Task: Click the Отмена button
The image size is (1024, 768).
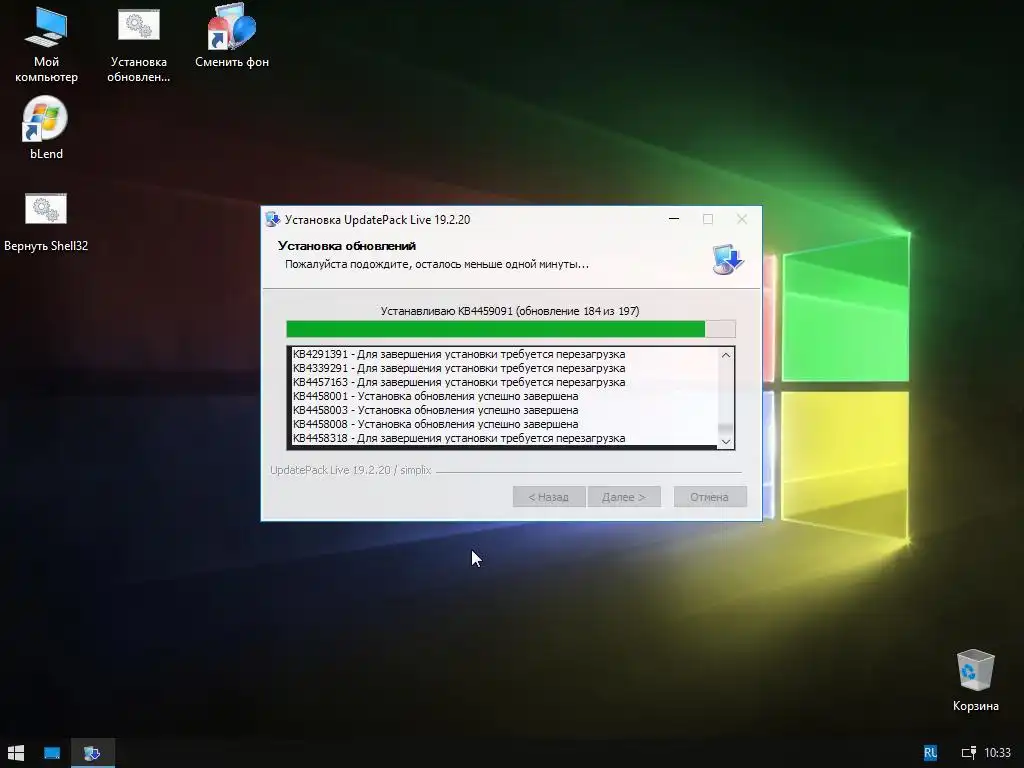Action: point(710,497)
